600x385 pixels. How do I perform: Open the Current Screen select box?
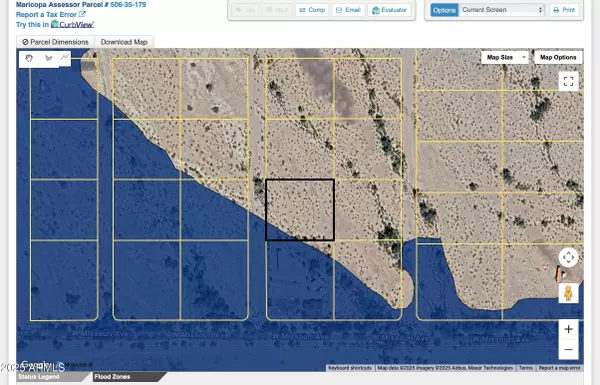[x=502, y=10]
